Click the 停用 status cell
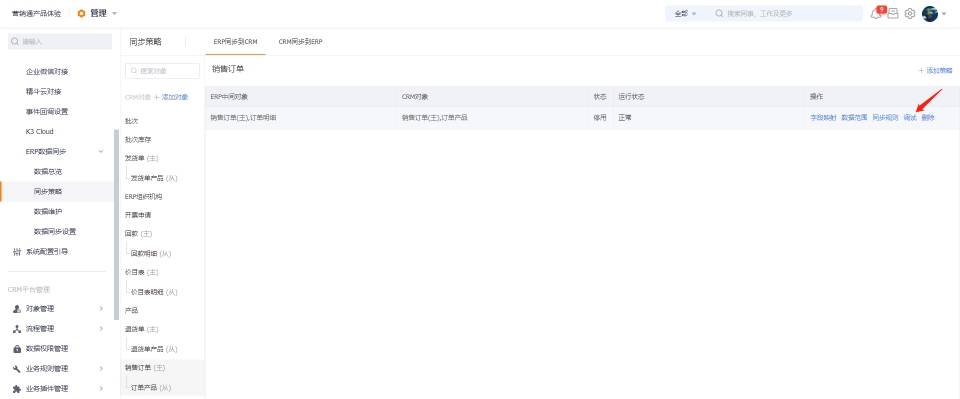The width and height of the screenshot is (960, 399). [599, 117]
